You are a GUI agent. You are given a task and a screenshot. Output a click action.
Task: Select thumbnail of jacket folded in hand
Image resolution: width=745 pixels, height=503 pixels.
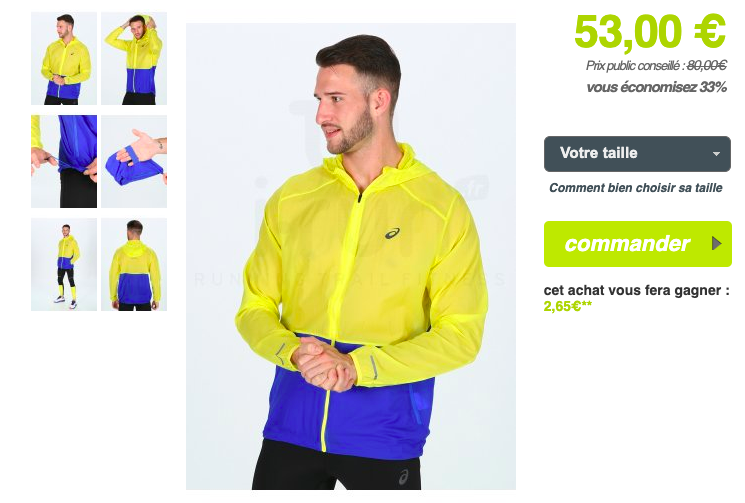134,161
